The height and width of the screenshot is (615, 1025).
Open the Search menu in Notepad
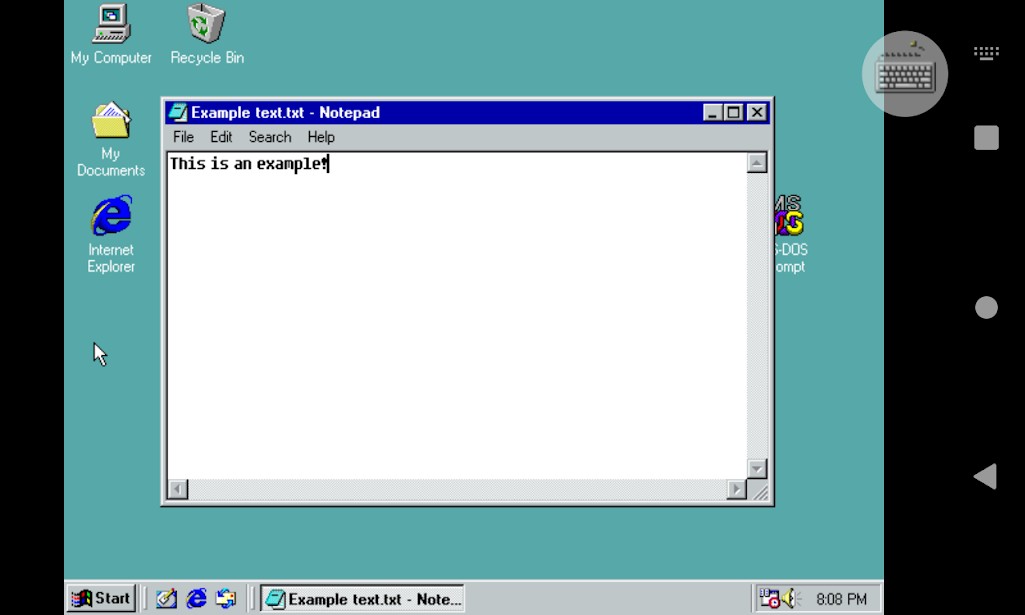[270, 137]
